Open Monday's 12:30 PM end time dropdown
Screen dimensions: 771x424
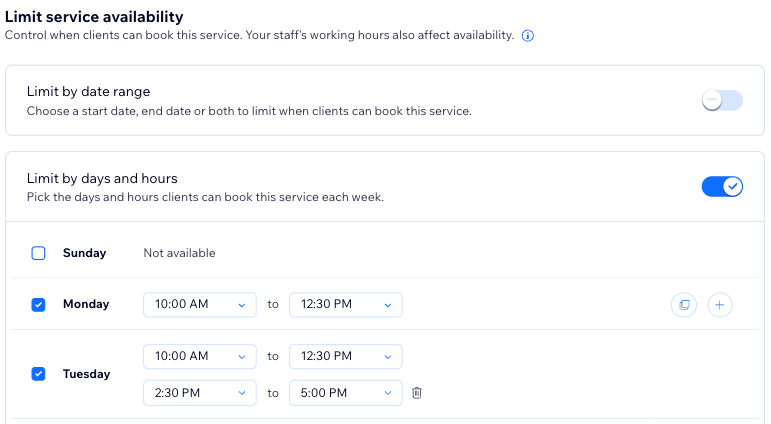click(346, 304)
